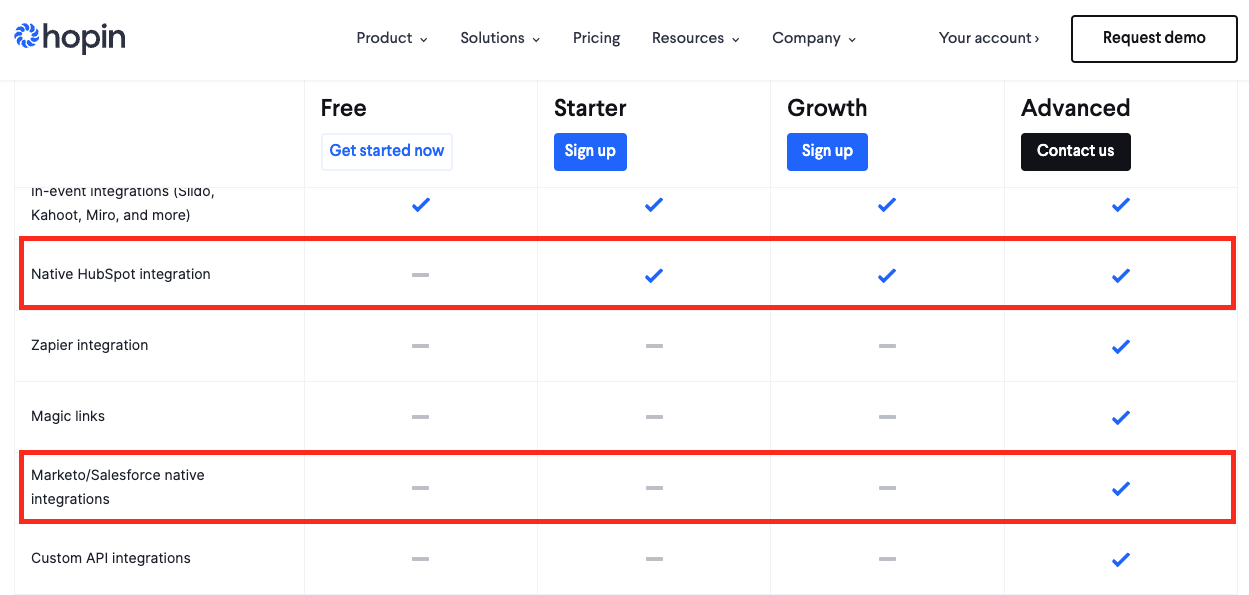Click the Advanced checkmark for Magic links
Image resolution: width=1249 pixels, height=595 pixels.
(x=1121, y=417)
